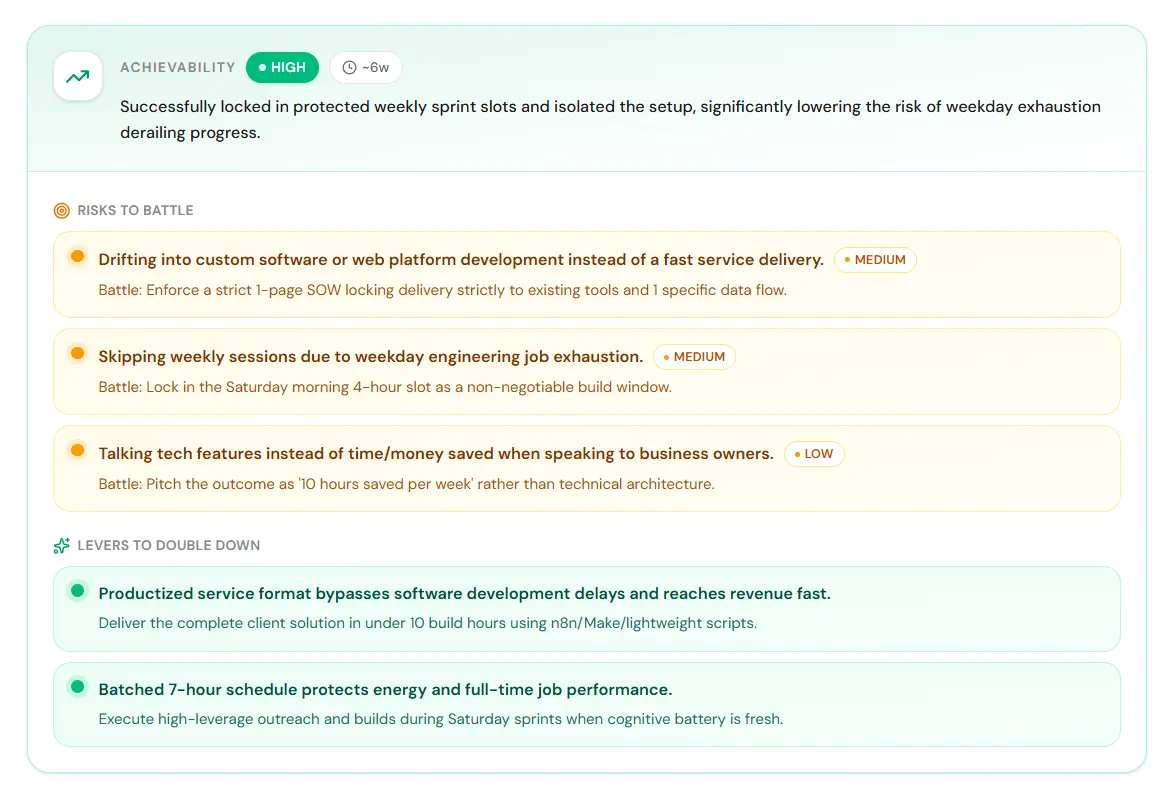
Task: Click the MEDIUM badge on the skipping sessions risk
Action: tap(694, 357)
